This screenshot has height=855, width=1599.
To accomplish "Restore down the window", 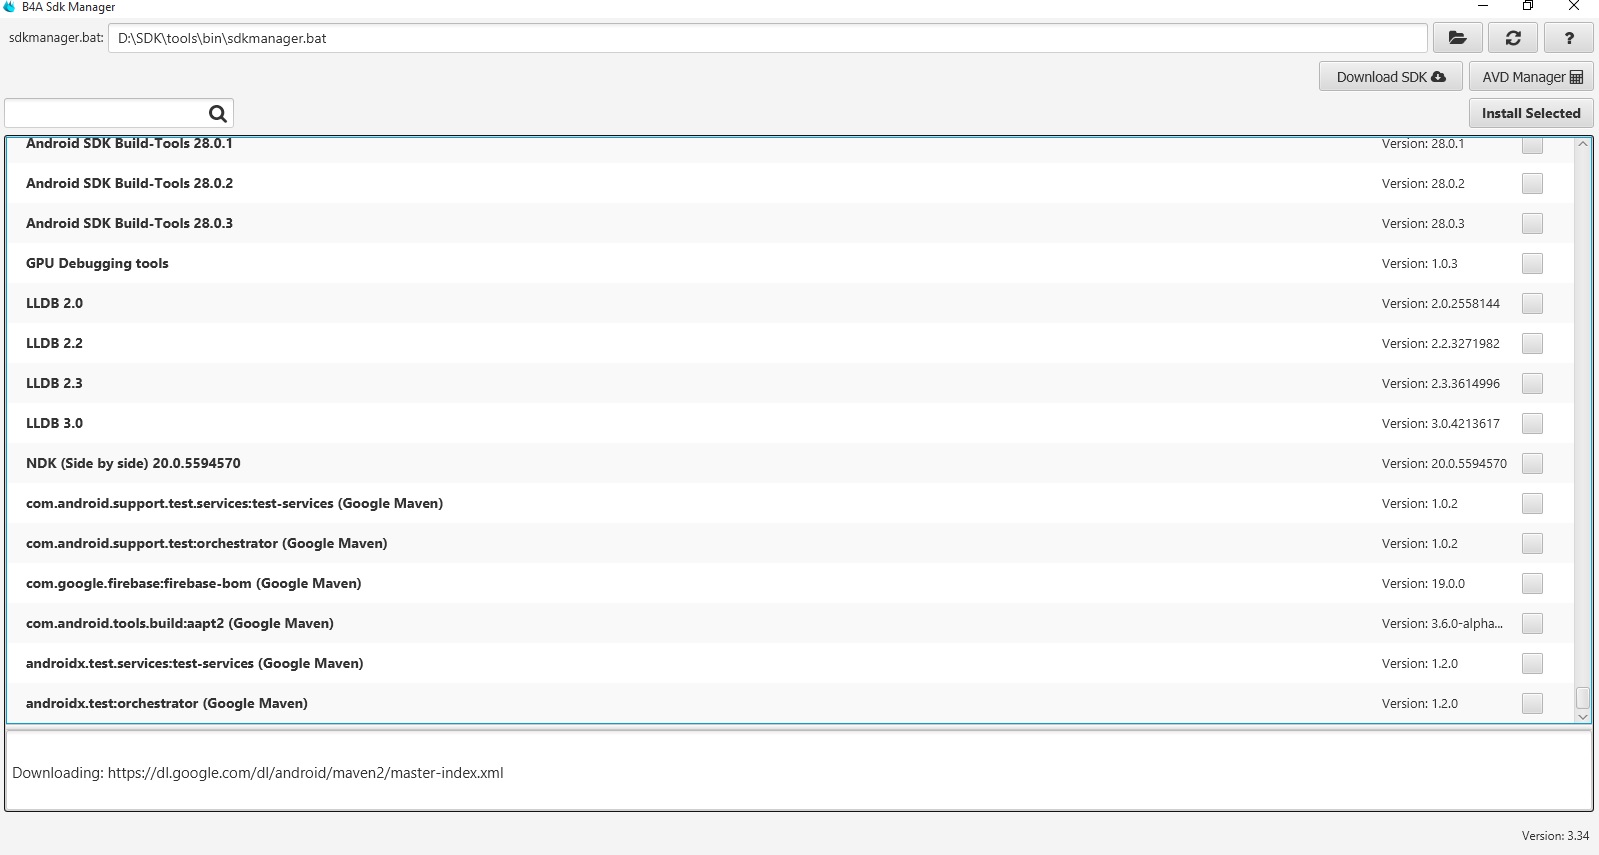I will pyautogui.click(x=1527, y=6).
